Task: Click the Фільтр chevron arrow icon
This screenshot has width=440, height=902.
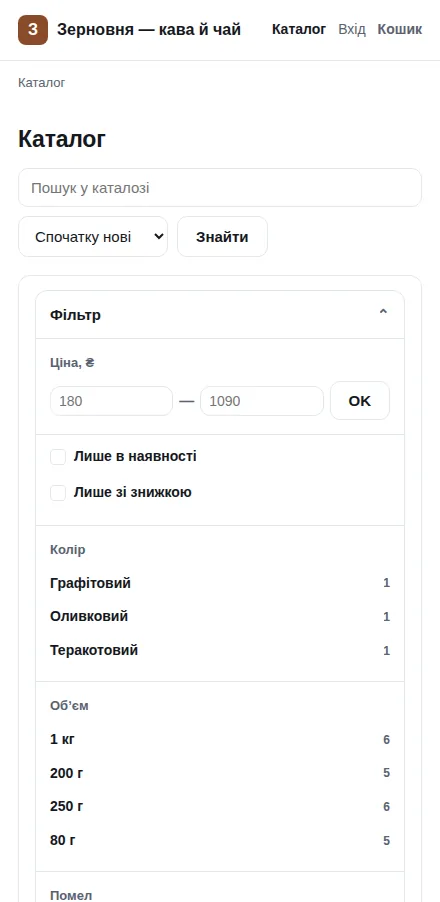Action: click(383, 312)
